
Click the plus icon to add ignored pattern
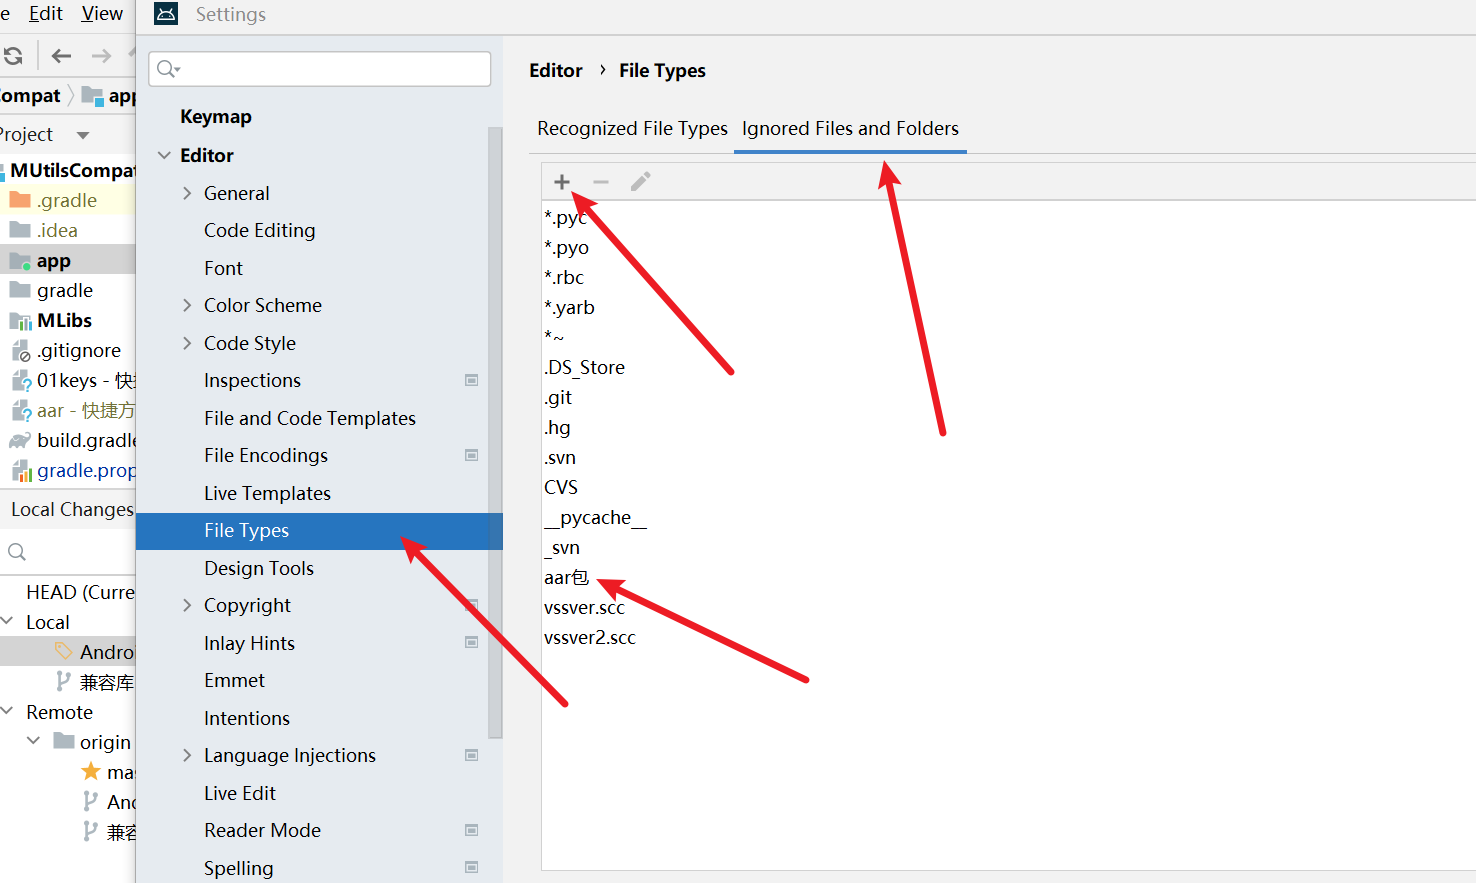562,182
